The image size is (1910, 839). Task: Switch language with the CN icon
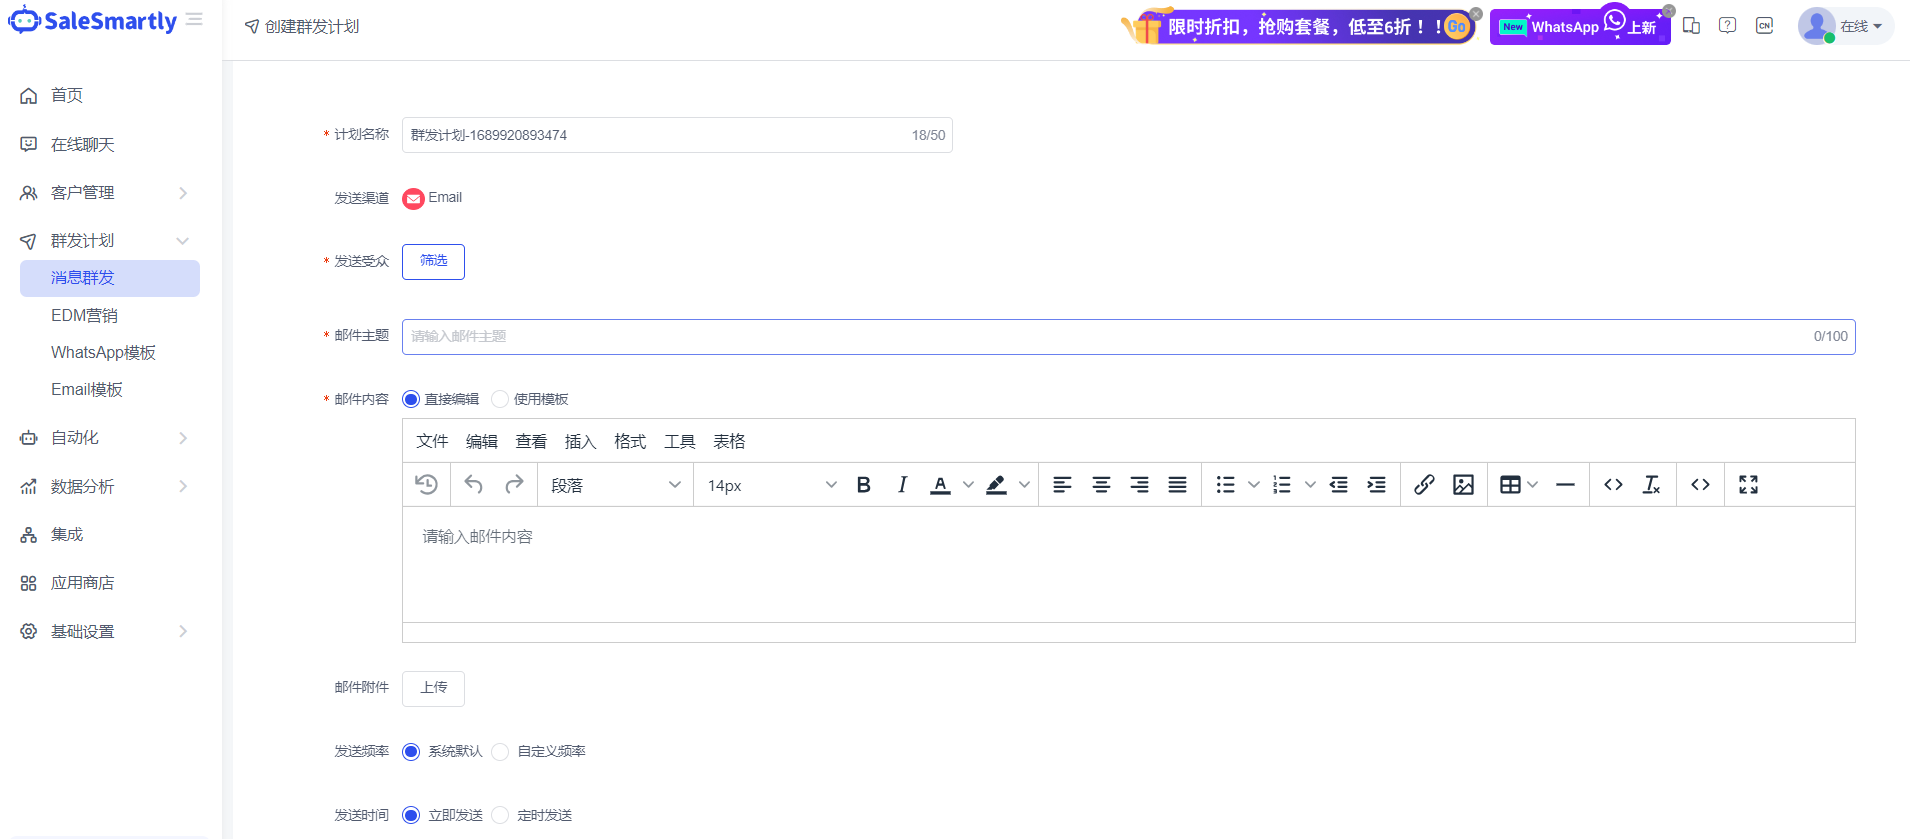click(x=1765, y=26)
